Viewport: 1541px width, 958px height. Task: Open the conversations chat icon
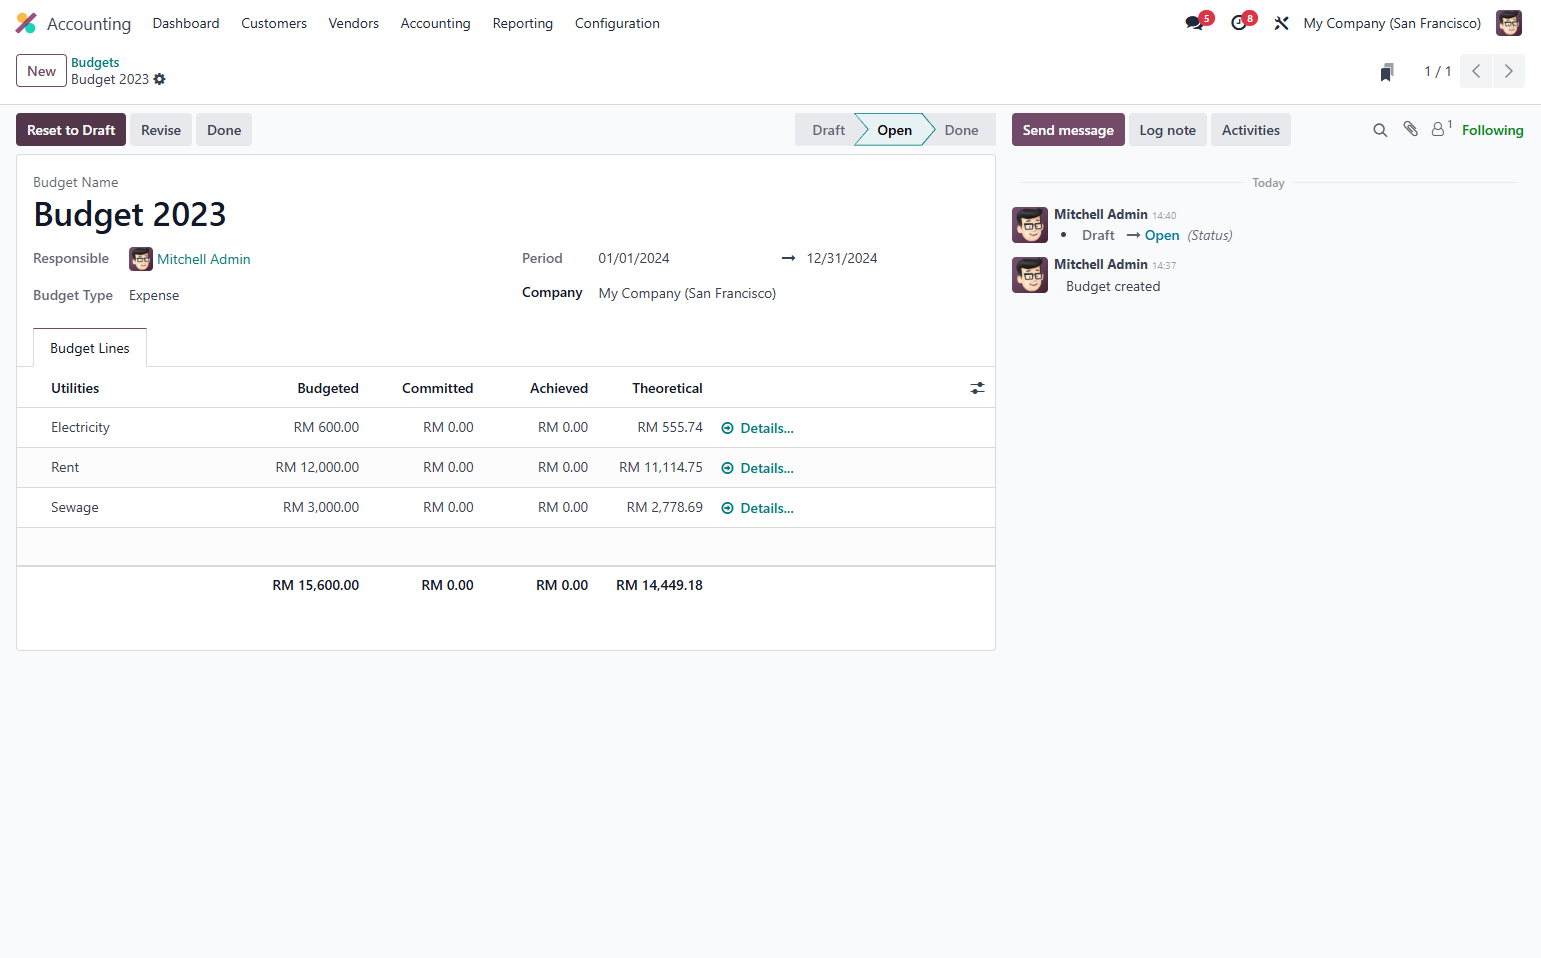(x=1194, y=23)
